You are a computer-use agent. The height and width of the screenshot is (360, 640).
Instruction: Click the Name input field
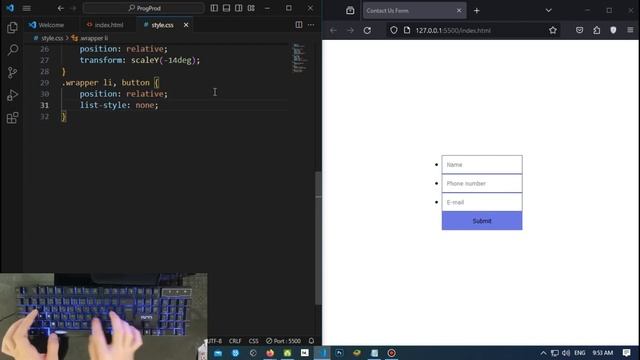click(482, 164)
